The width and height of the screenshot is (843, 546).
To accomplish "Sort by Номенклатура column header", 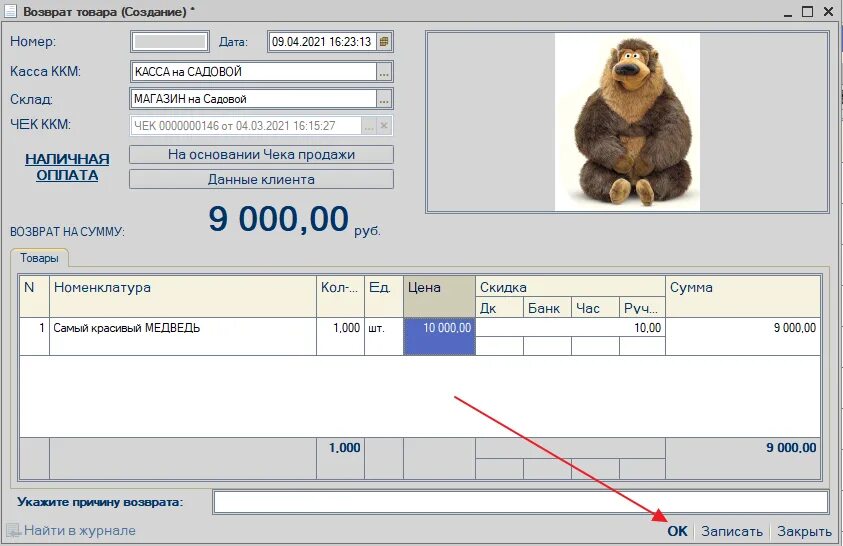I will click(x=183, y=296).
